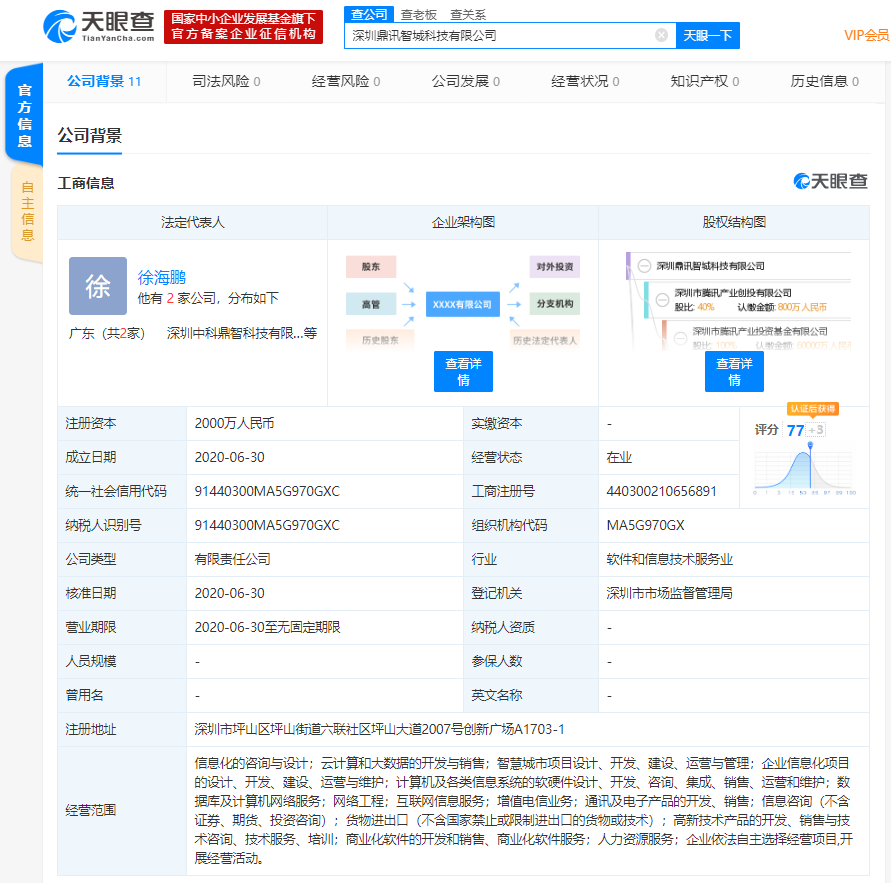The width and height of the screenshot is (891, 883).
Task: Click the score value 77
Action: point(795,430)
